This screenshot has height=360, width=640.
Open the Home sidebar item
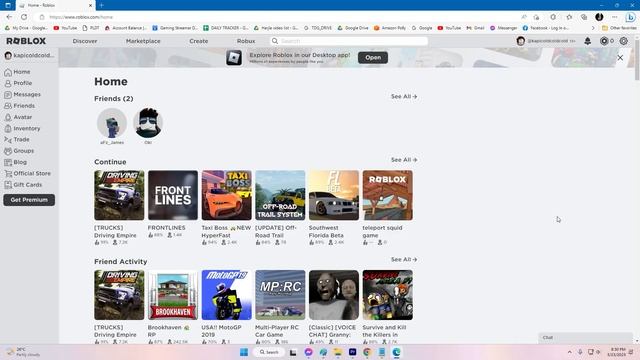(x=17, y=72)
